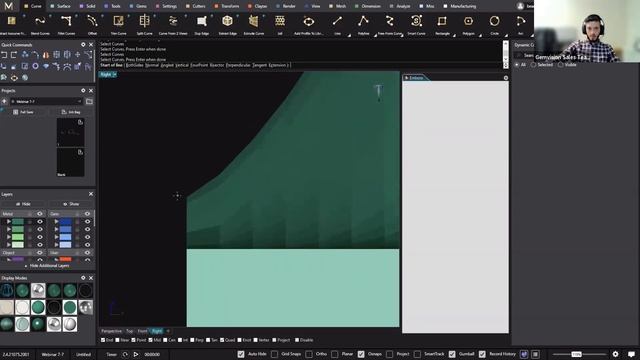
Task: Expand the lightest green Metal layer
Action: click(9, 244)
